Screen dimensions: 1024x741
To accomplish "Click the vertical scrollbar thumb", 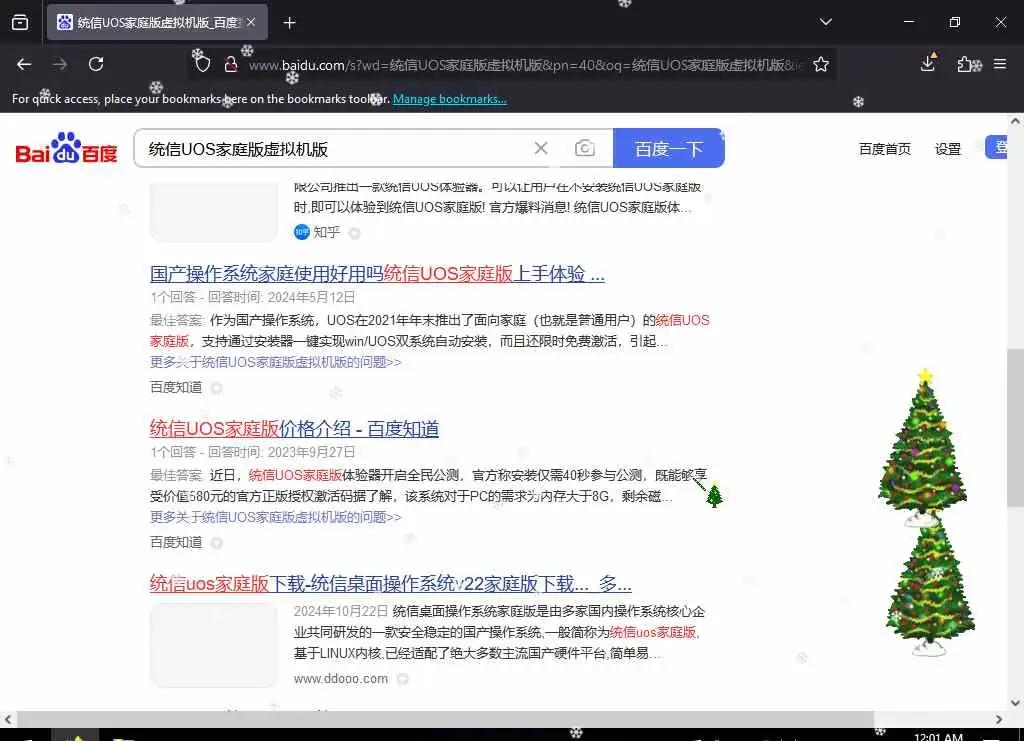I will click(x=1015, y=428).
